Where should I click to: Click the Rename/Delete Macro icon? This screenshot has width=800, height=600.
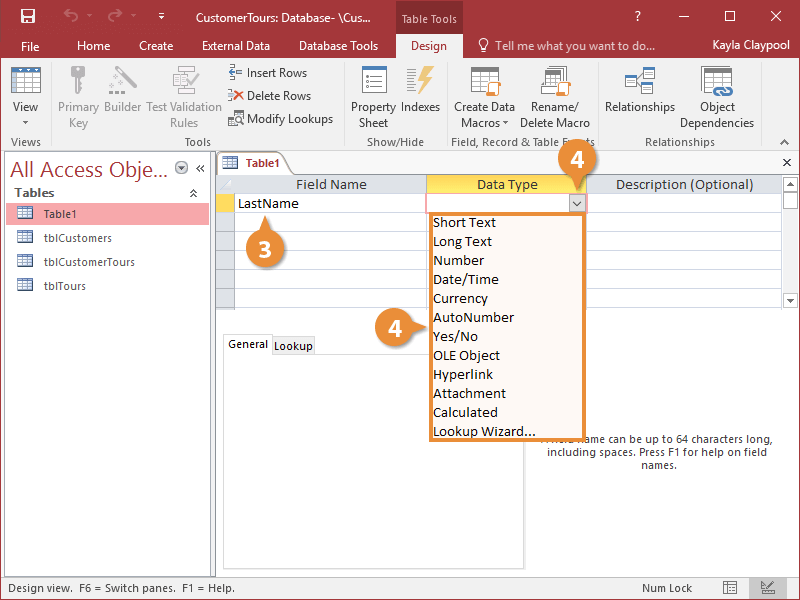pos(555,81)
